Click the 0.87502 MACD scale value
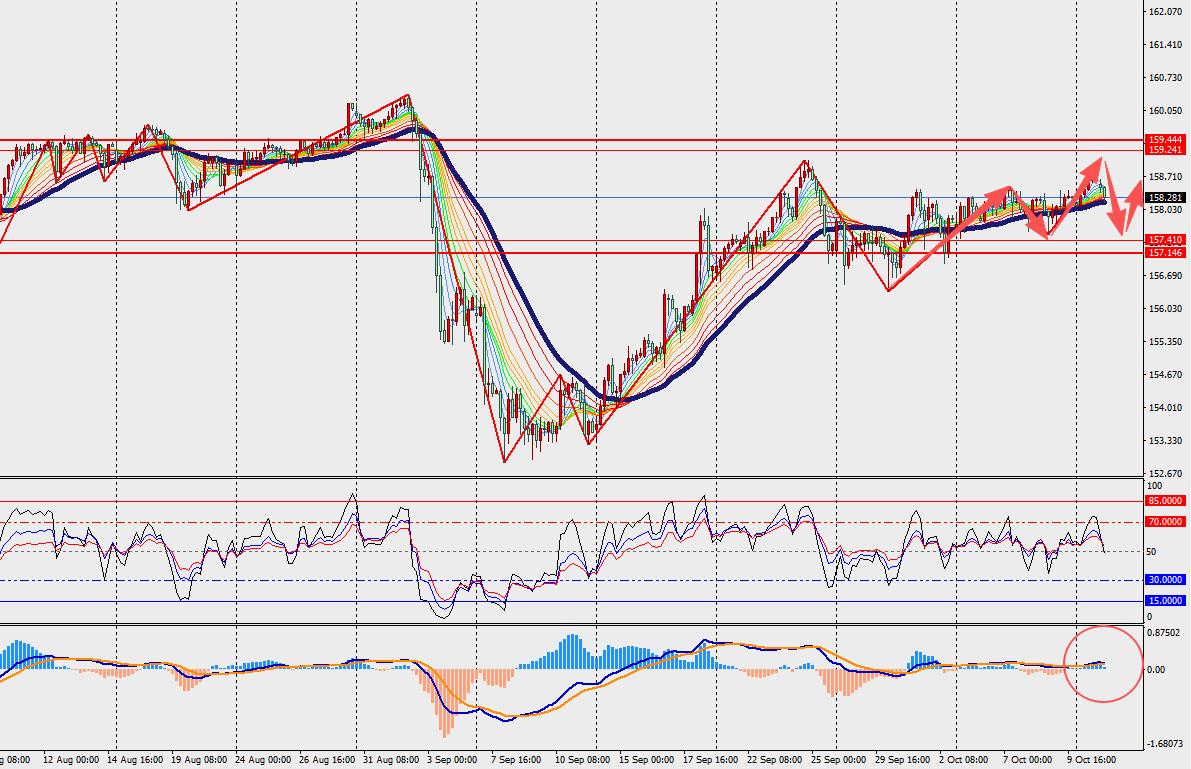This screenshot has height=769, width=1191. click(x=1164, y=632)
